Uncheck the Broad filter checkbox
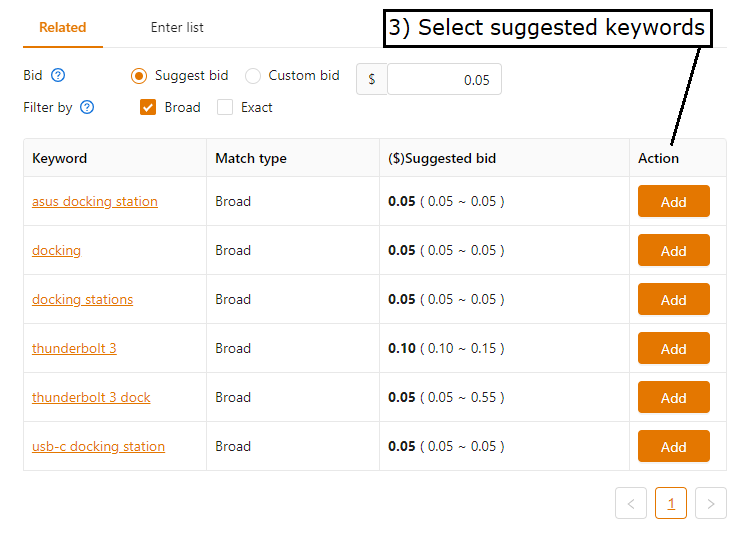 click(x=148, y=107)
